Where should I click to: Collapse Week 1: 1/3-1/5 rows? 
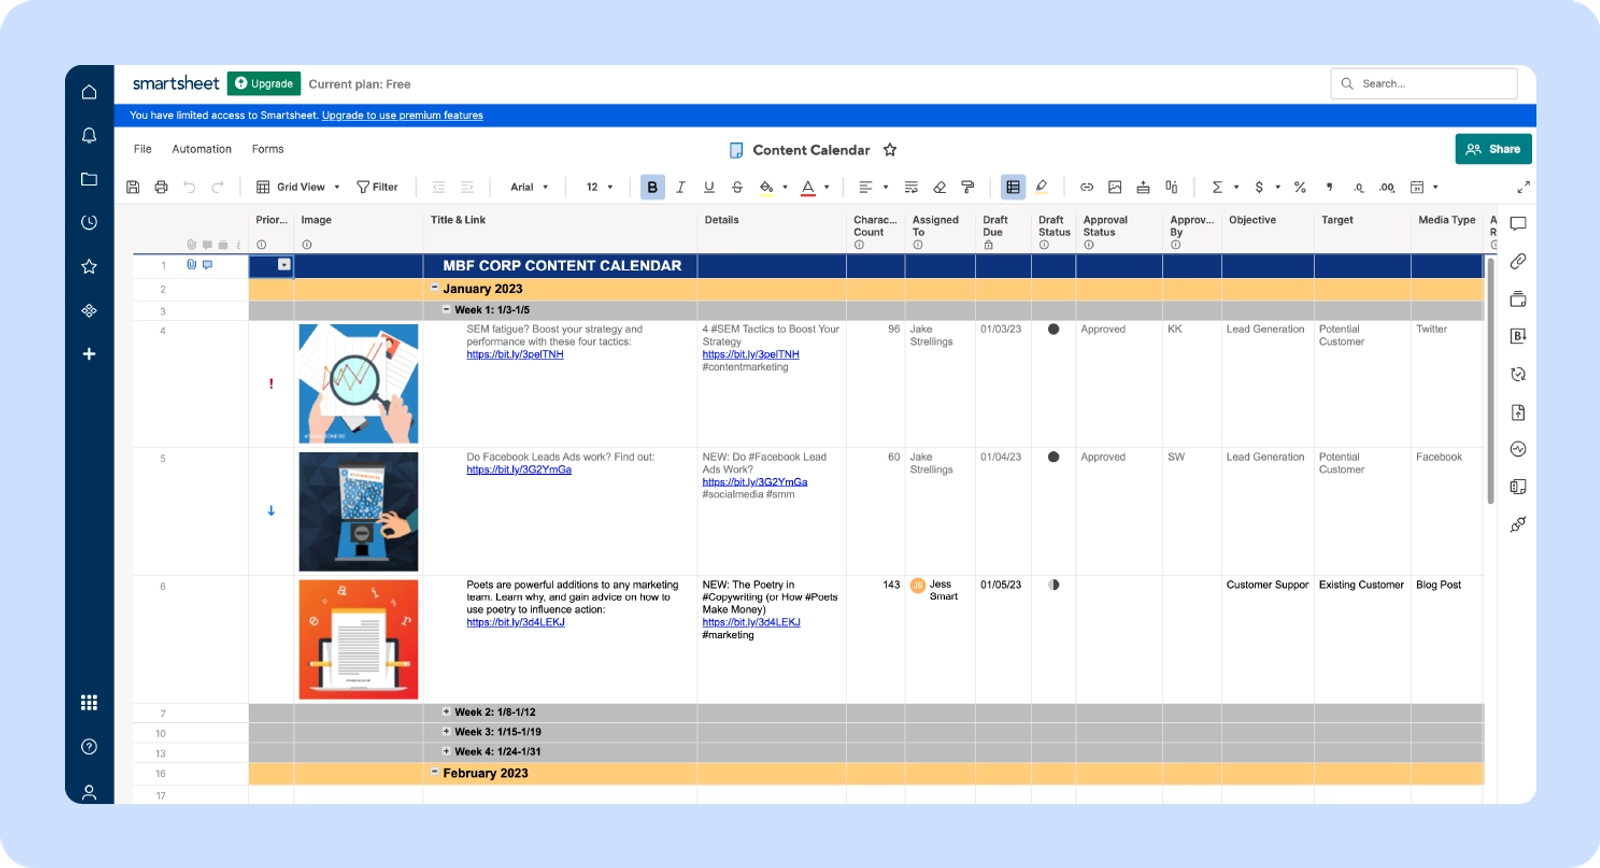pyautogui.click(x=446, y=310)
